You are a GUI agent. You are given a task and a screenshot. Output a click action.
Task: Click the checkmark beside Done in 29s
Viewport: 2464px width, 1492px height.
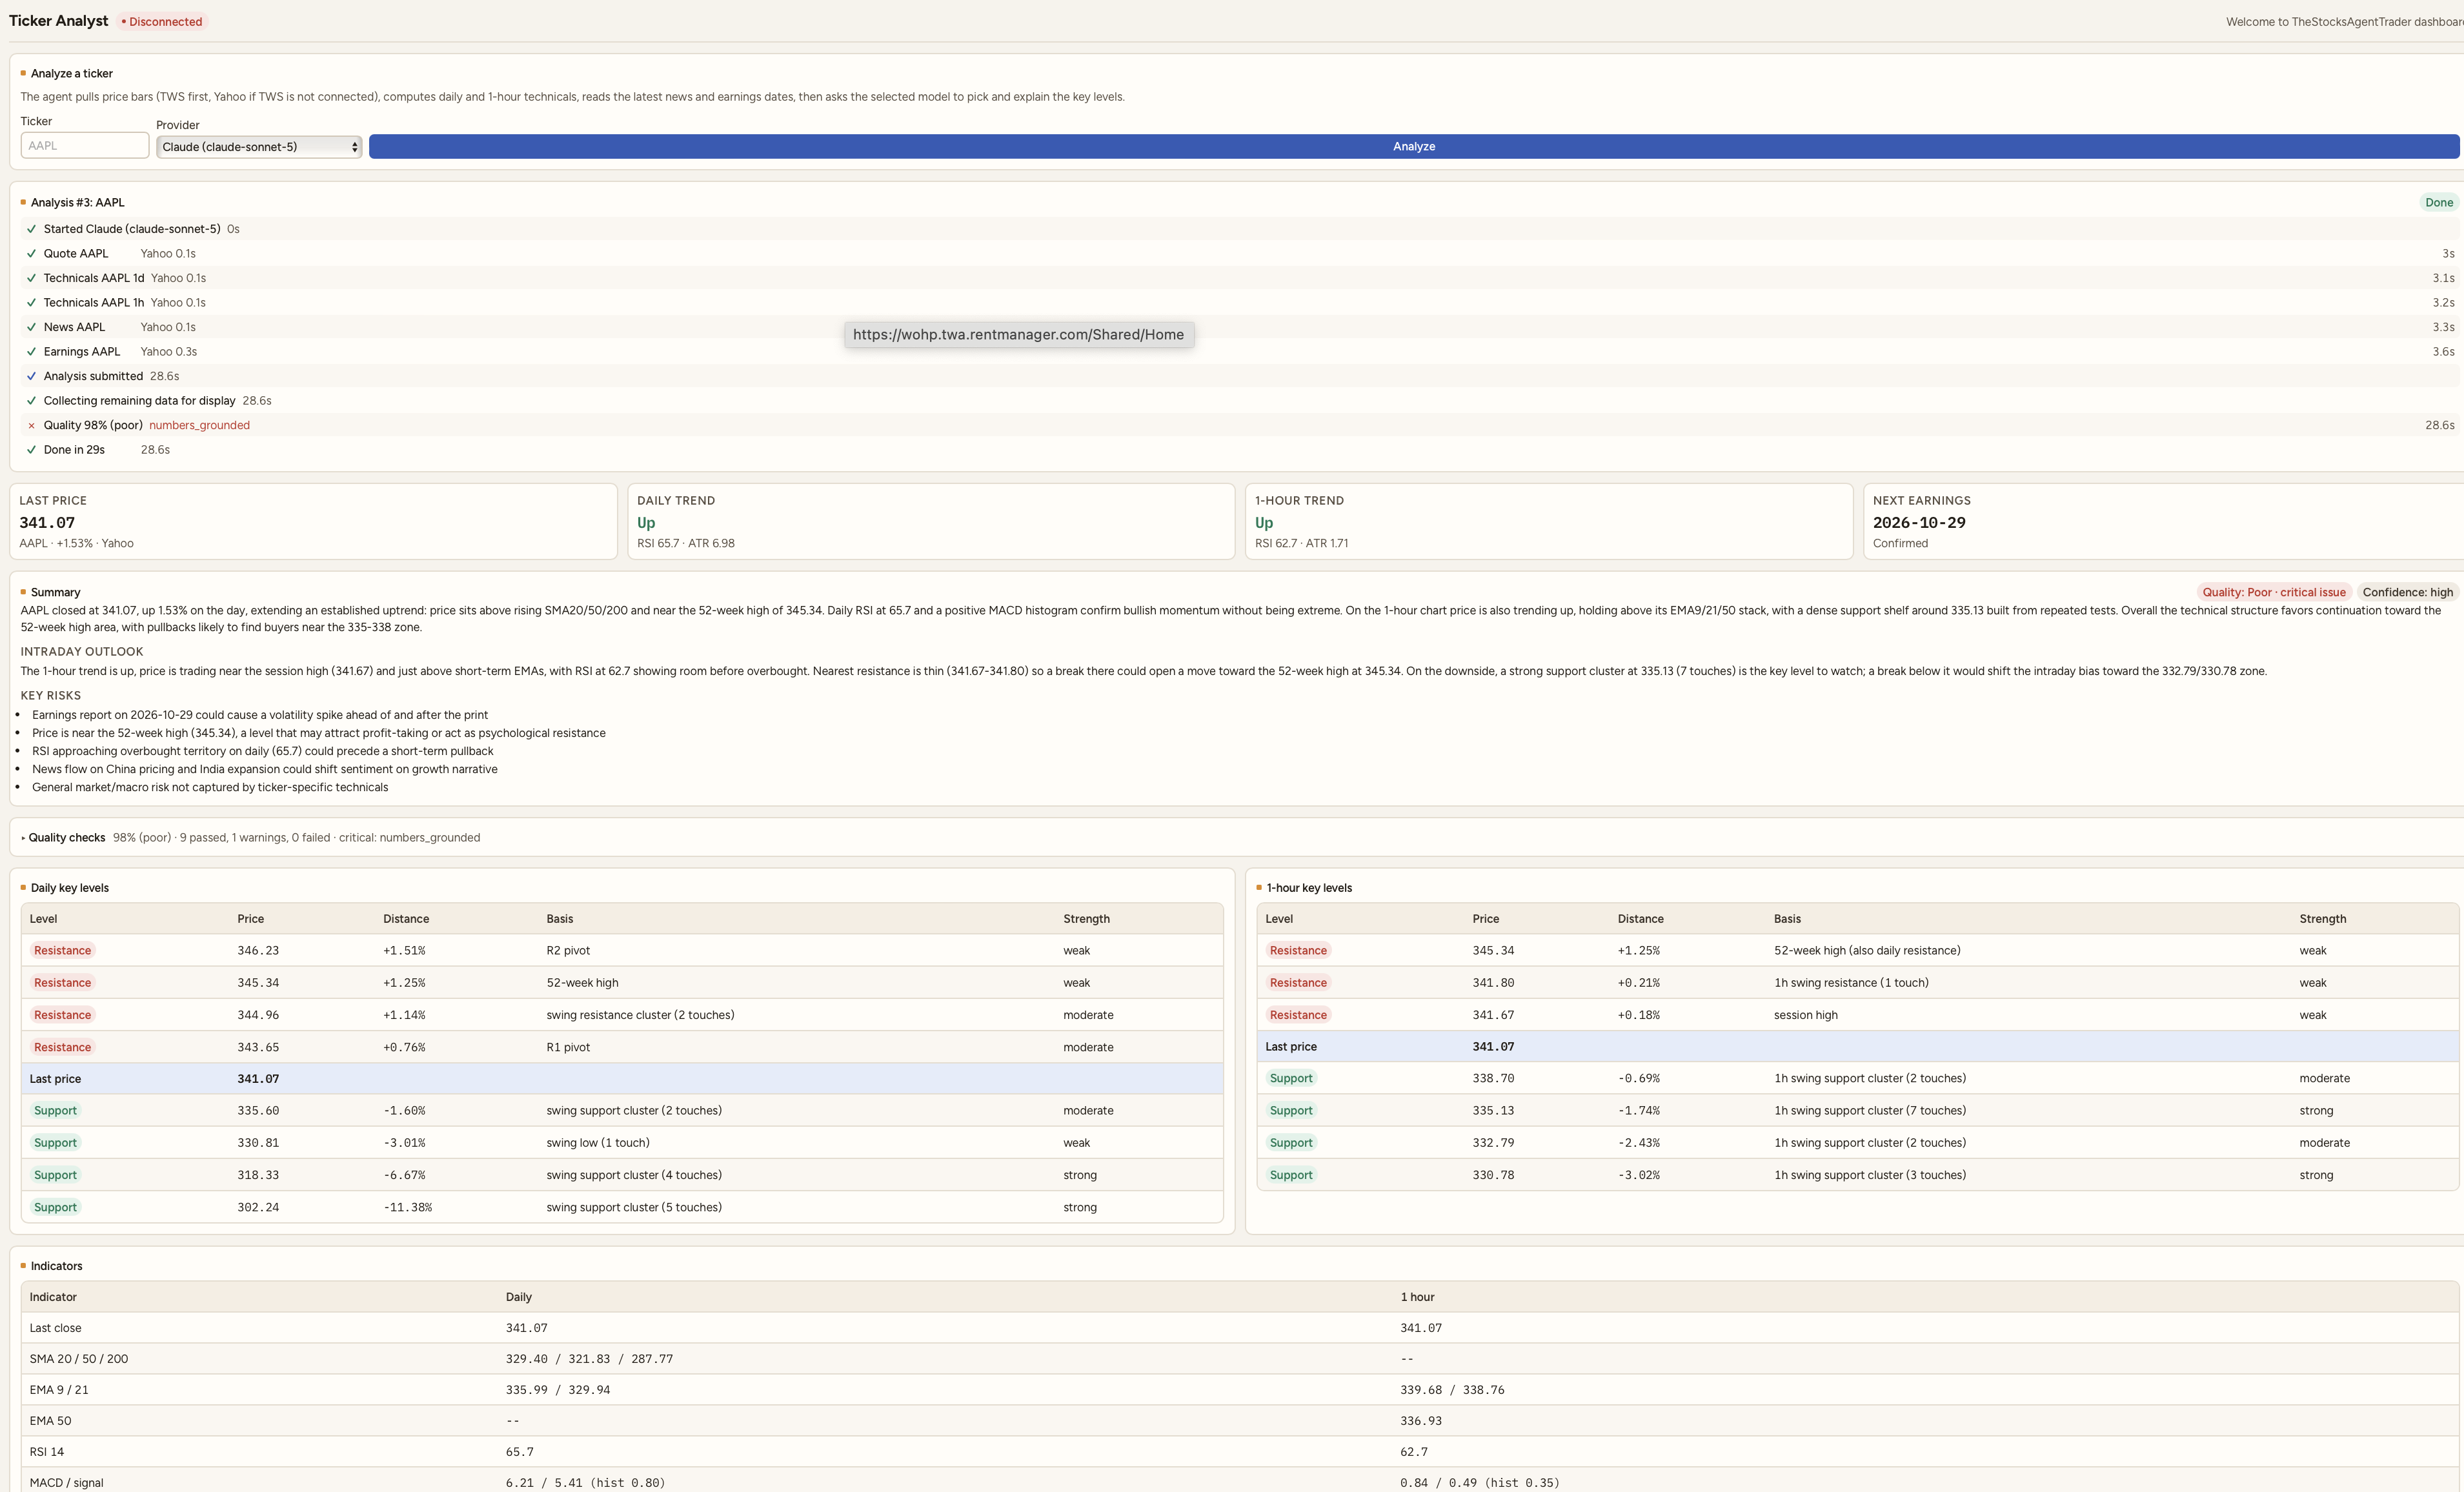coord(31,450)
